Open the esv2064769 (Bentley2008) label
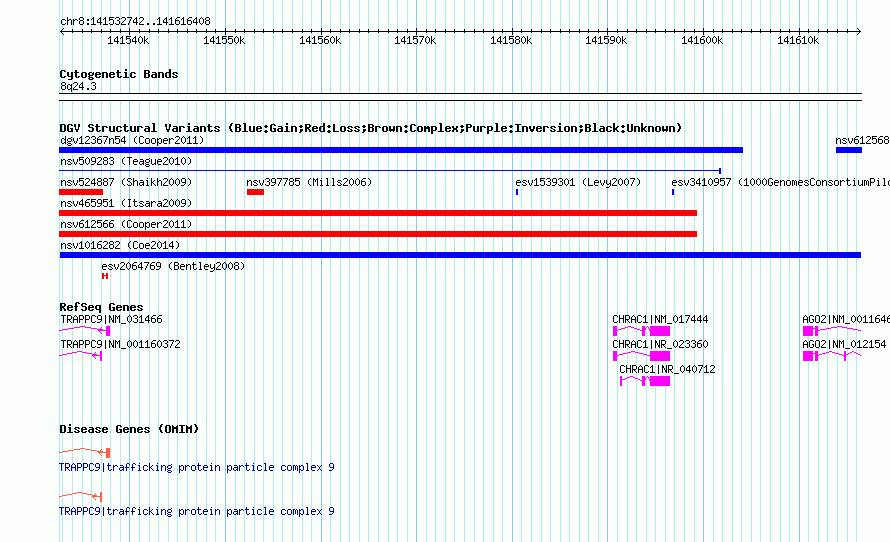The image size is (890, 542). 173,266
